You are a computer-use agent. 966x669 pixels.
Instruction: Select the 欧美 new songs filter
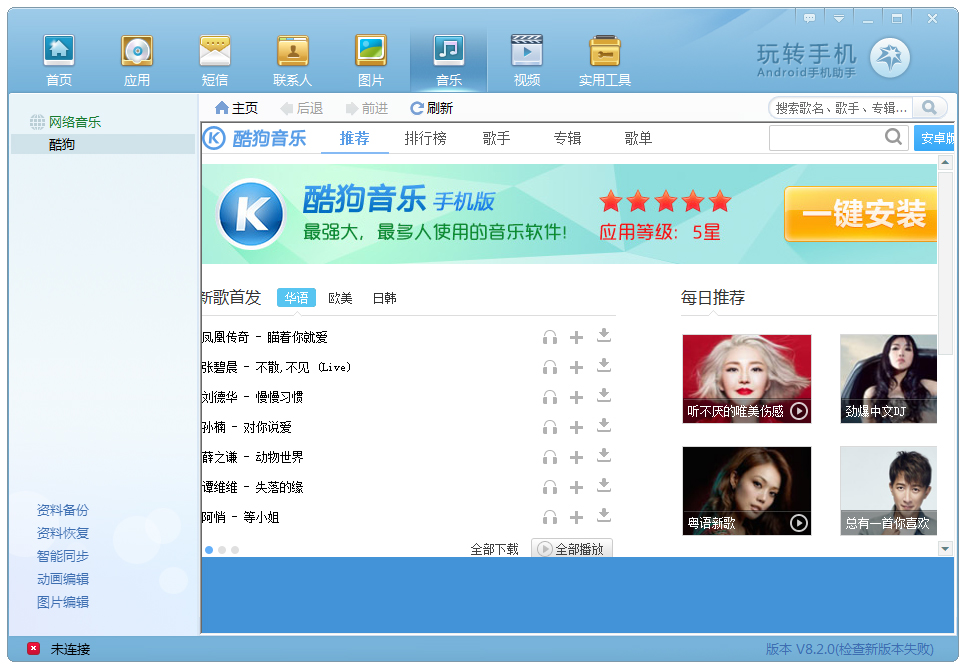(x=340, y=298)
